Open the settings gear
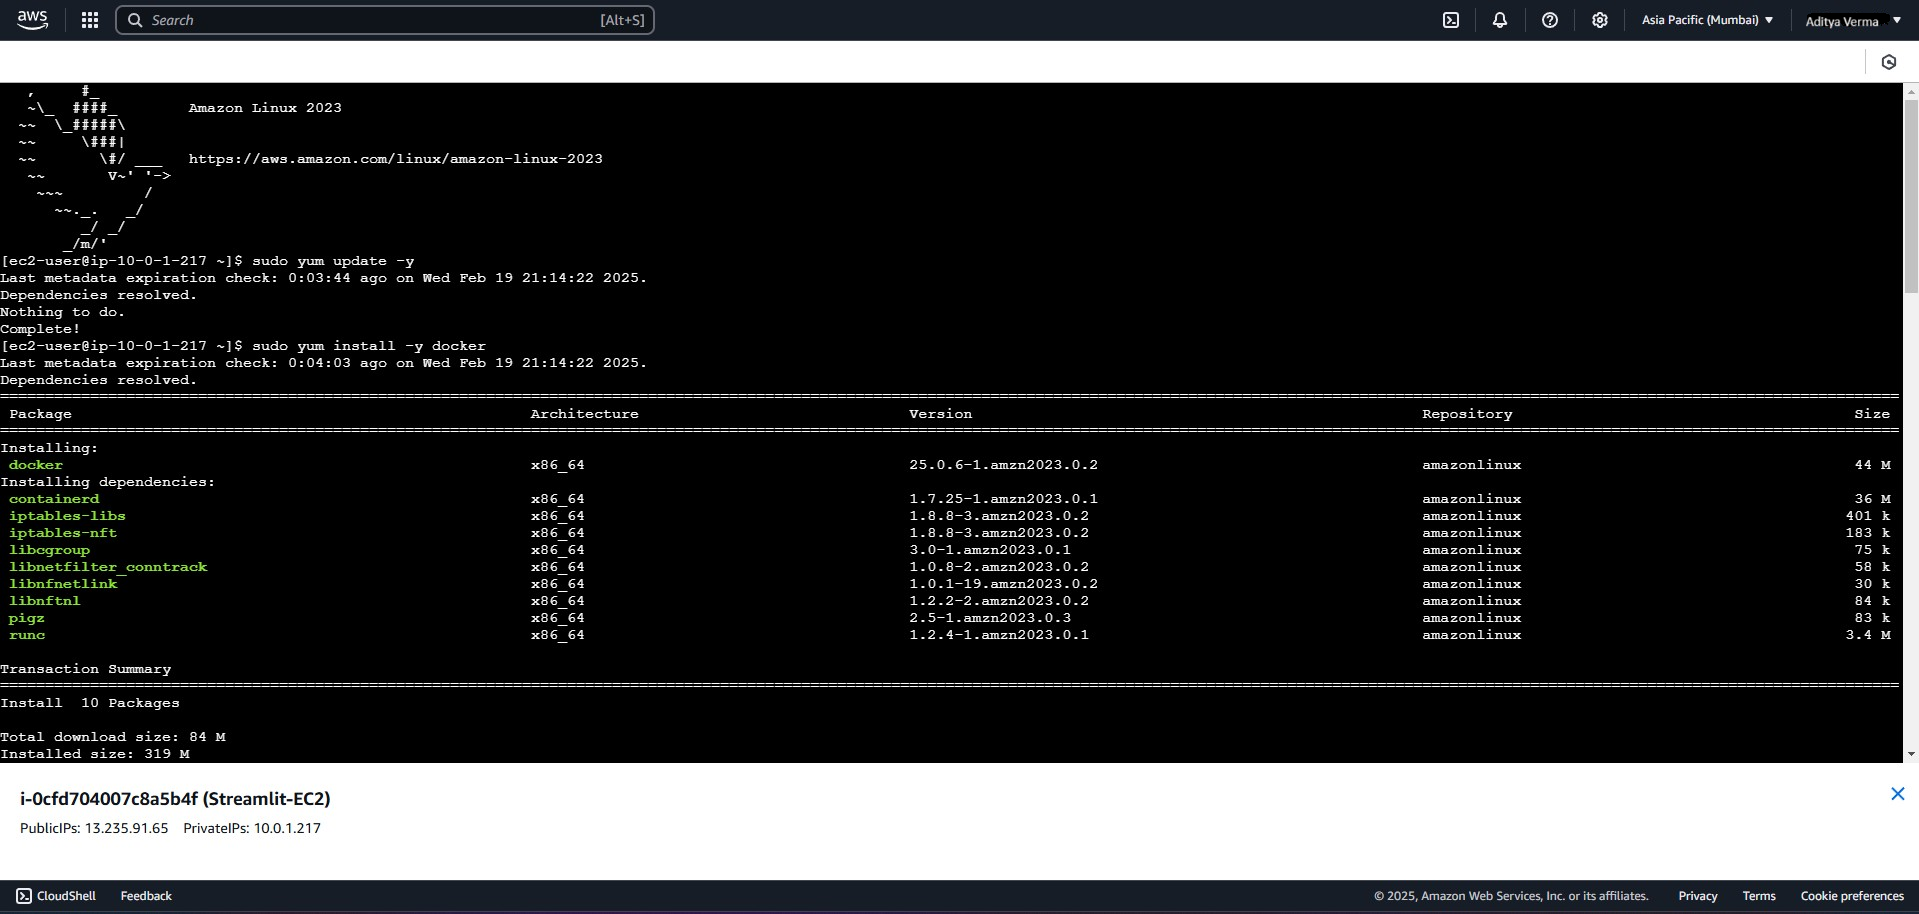Image resolution: width=1919 pixels, height=914 pixels. pyautogui.click(x=1600, y=20)
